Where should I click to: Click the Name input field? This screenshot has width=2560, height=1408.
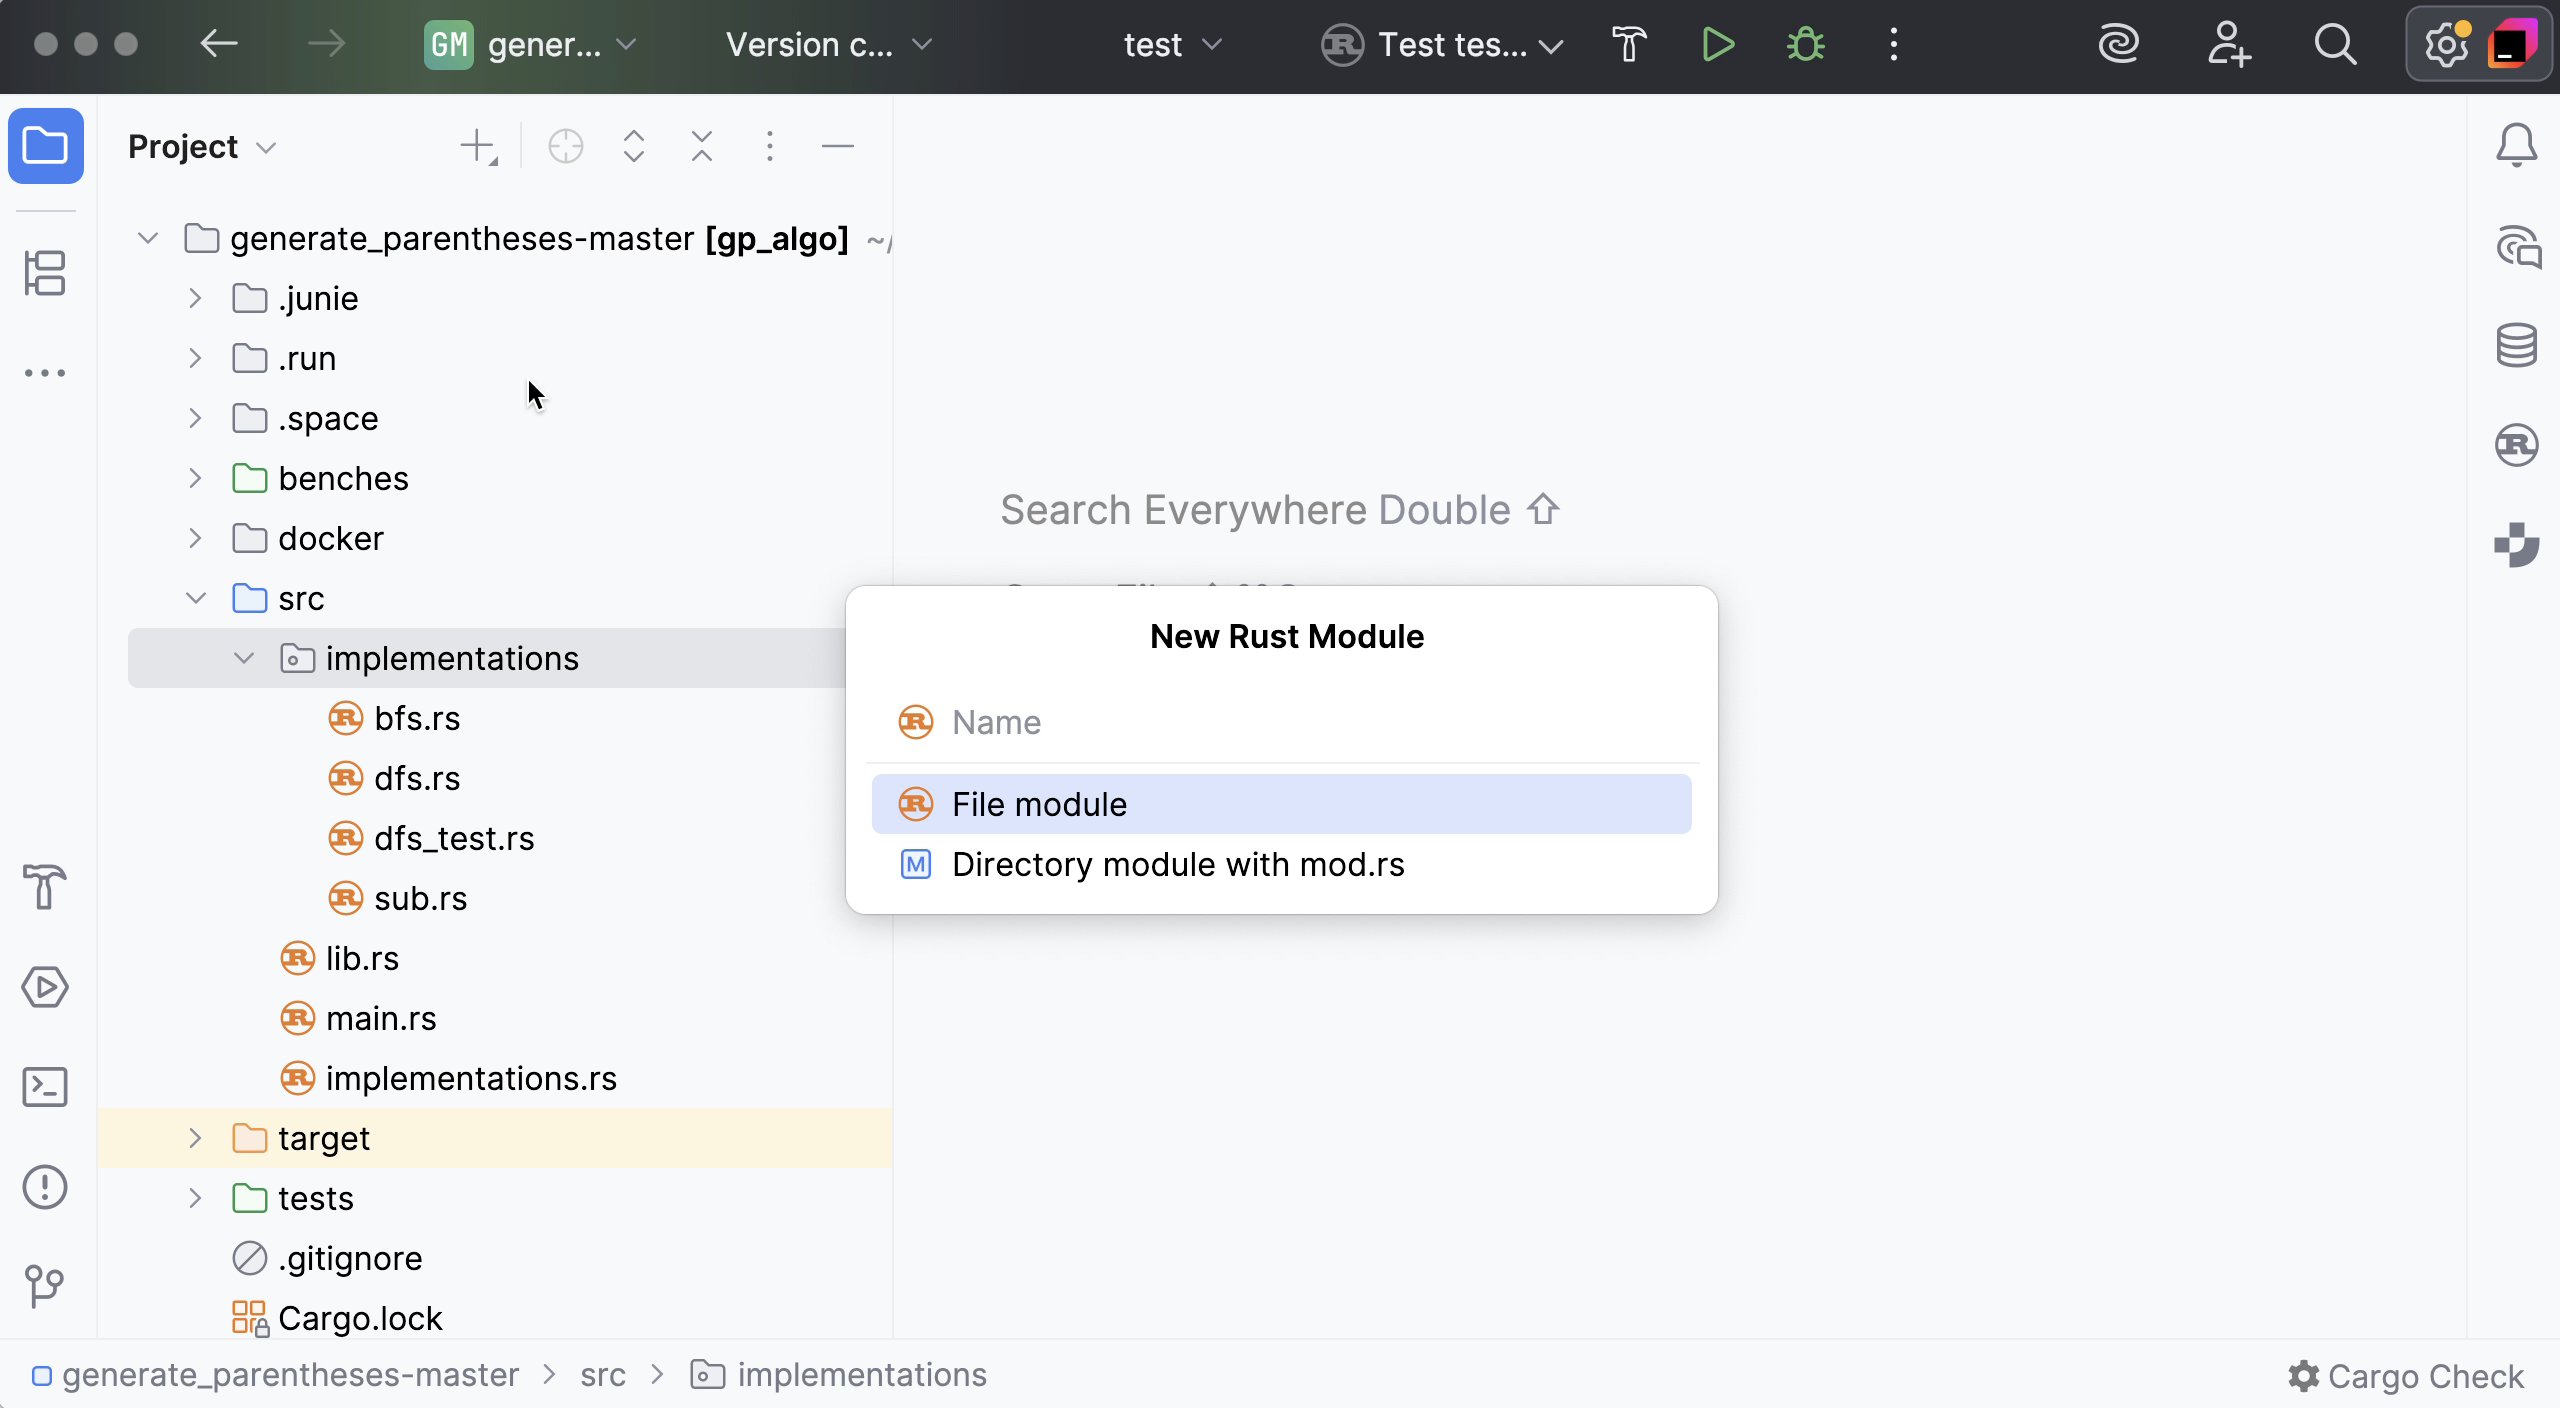1280,722
